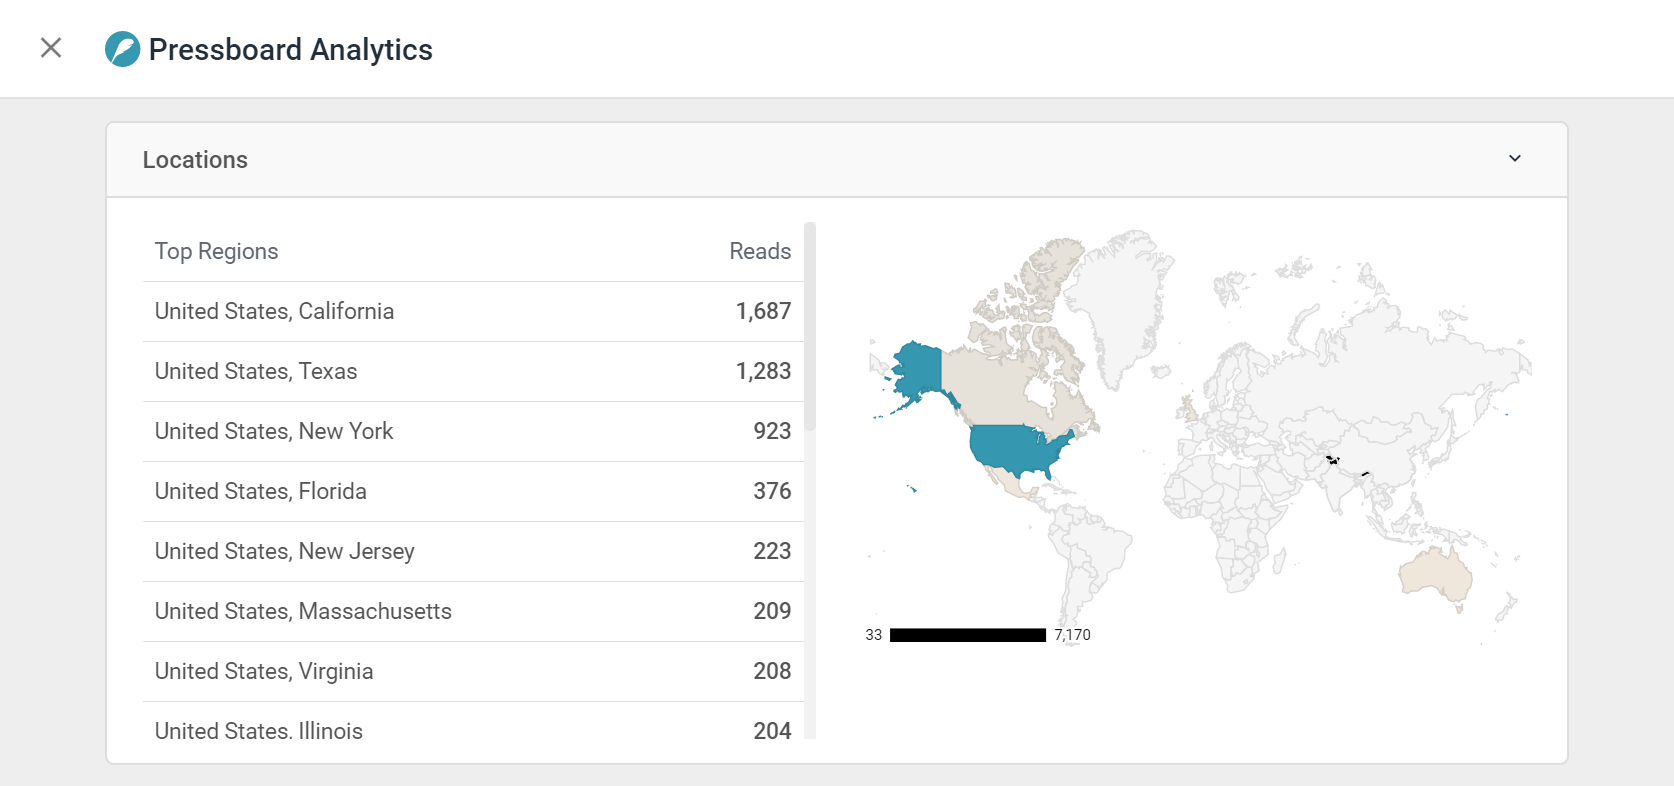
Task: Select the United States, New Jersey row
Action: (x=473, y=552)
